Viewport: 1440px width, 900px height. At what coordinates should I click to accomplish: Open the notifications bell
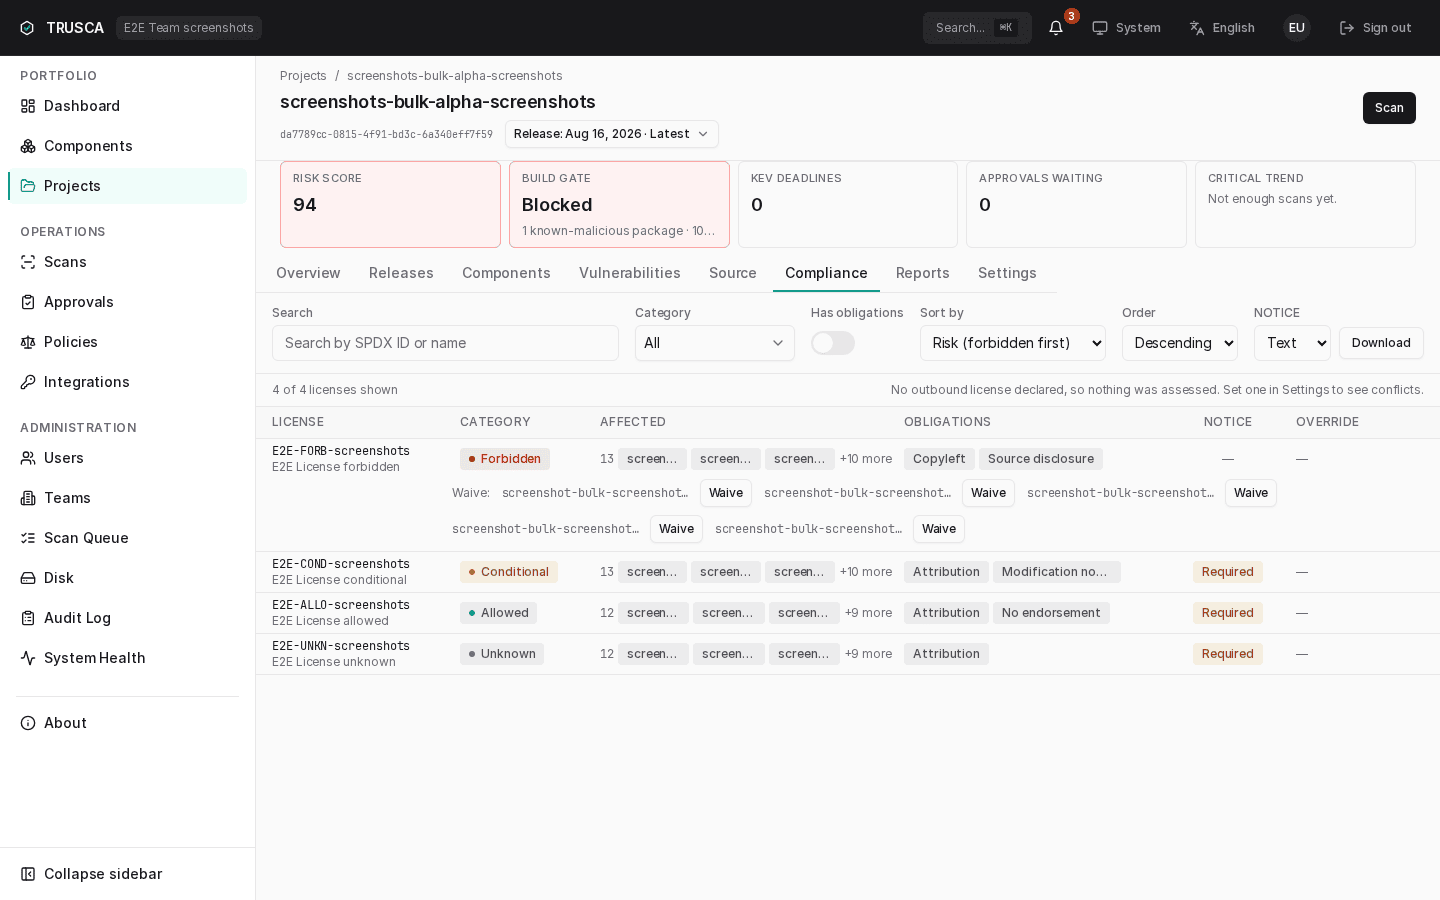pos(1056,28)
